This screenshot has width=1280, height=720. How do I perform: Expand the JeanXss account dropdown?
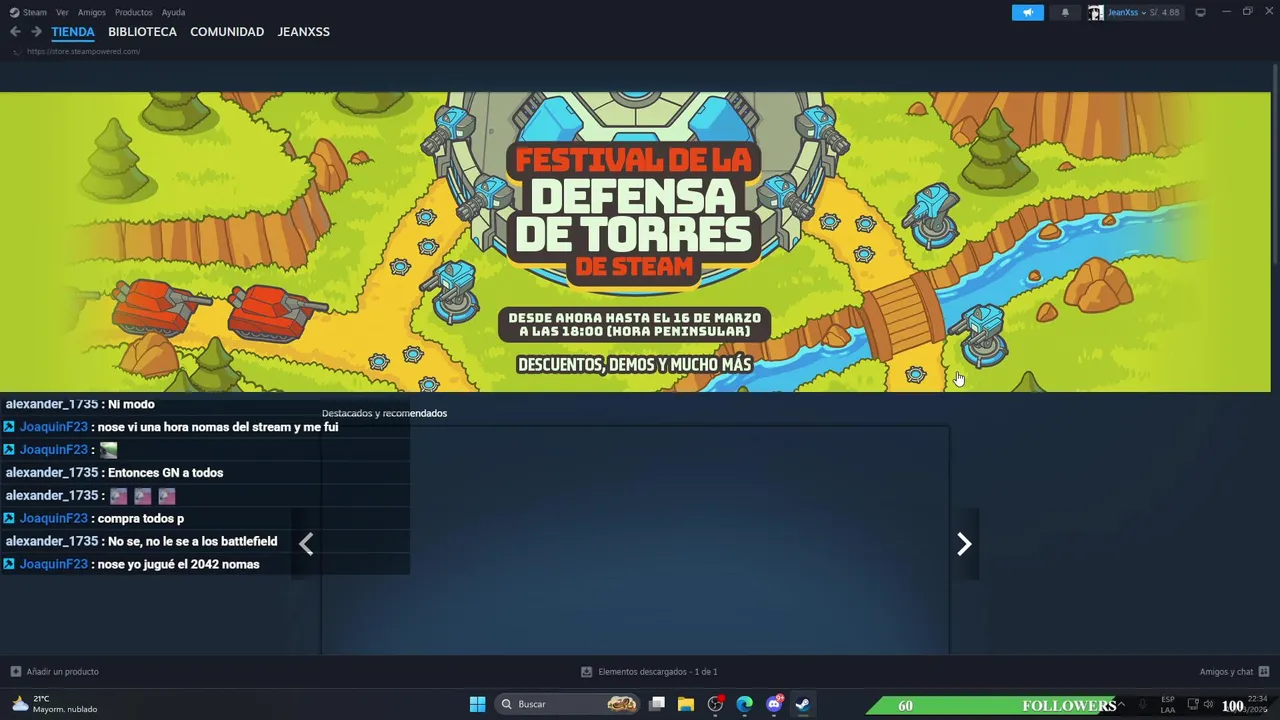tap(1144, 13)
